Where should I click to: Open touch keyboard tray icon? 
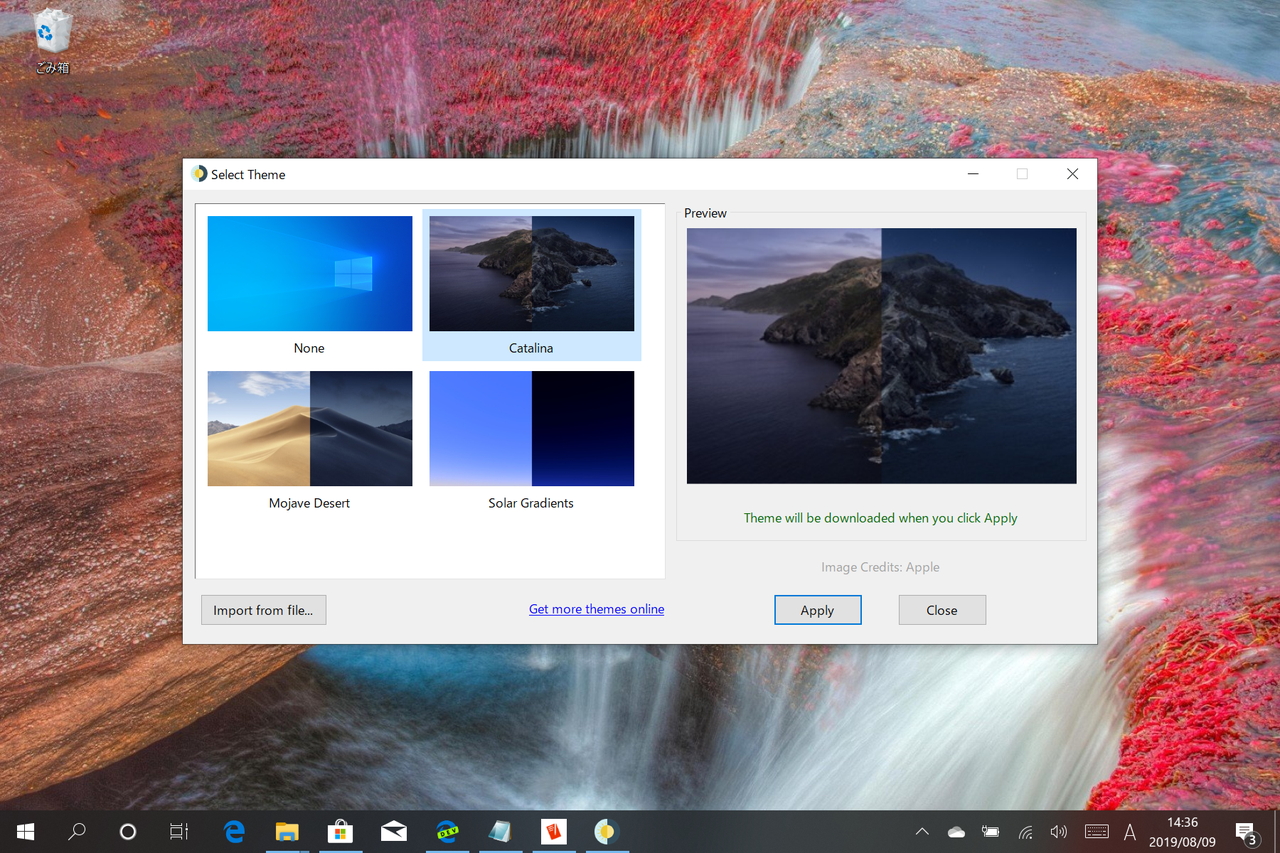click(x=1096, y=831)
